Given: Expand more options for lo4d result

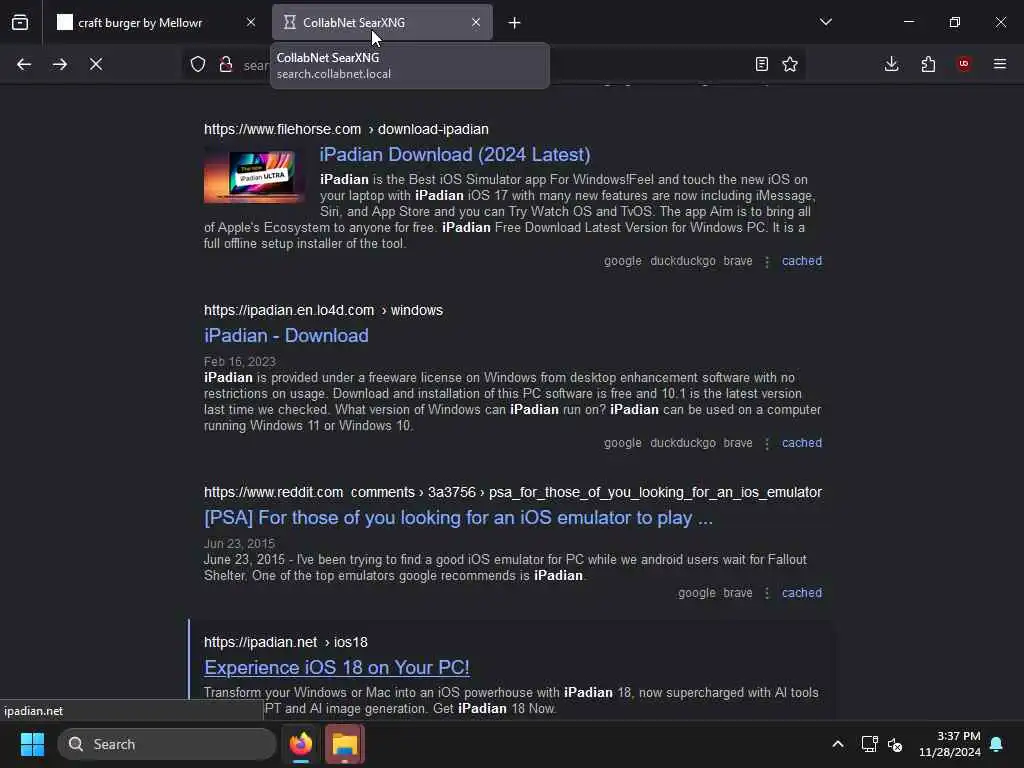Looking at the screenshot, I should click(767, 443).
